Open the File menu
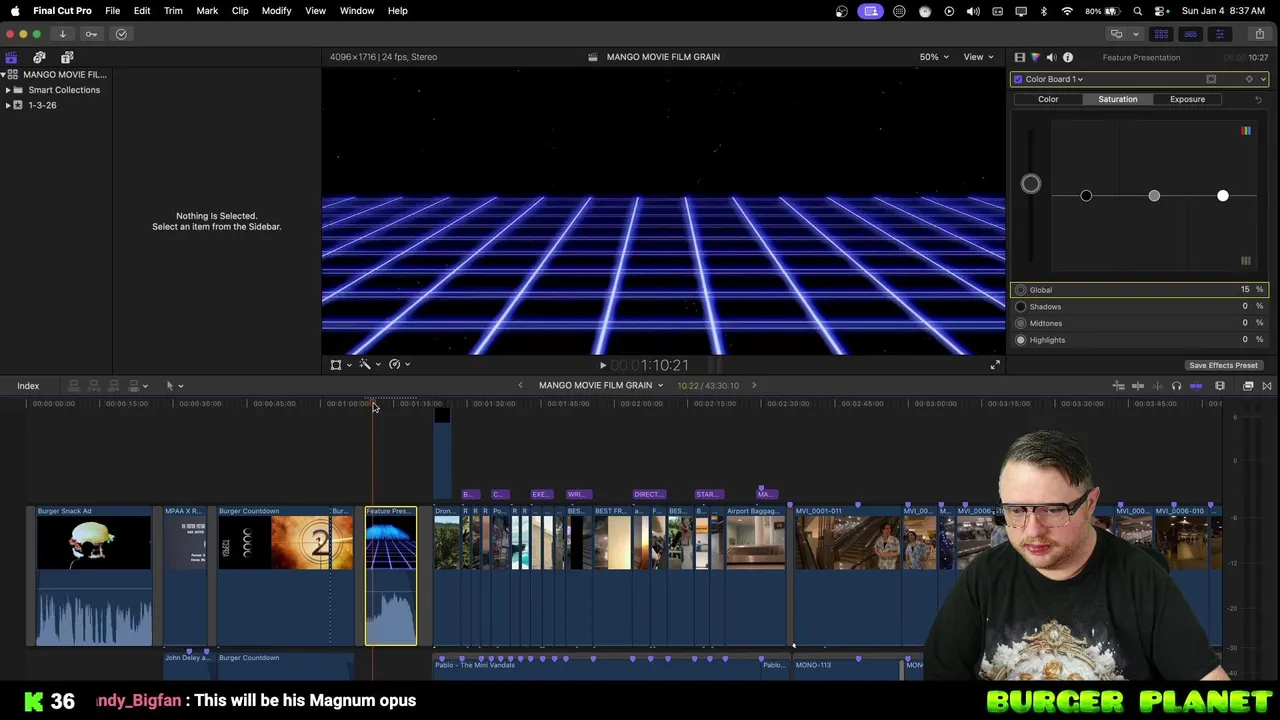 pyautogui.click(x=112, y=11)
